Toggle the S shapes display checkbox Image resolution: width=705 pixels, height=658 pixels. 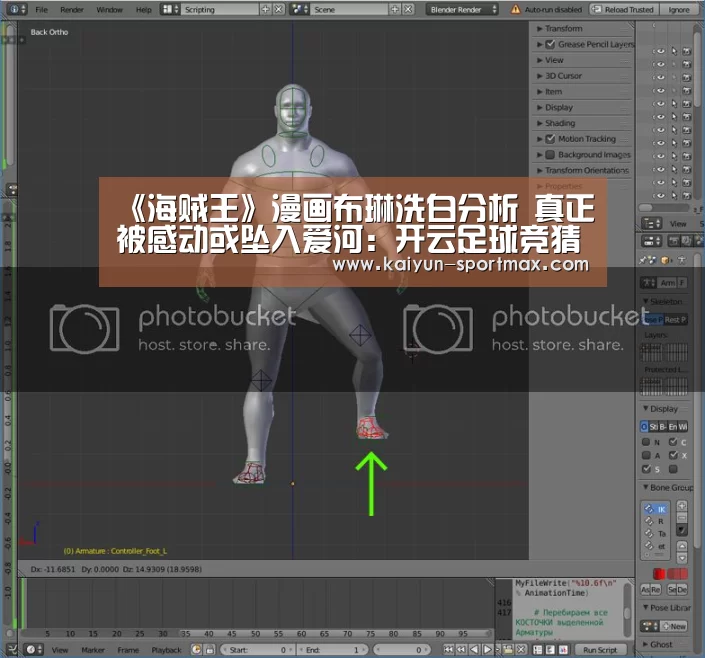point(646,469)
